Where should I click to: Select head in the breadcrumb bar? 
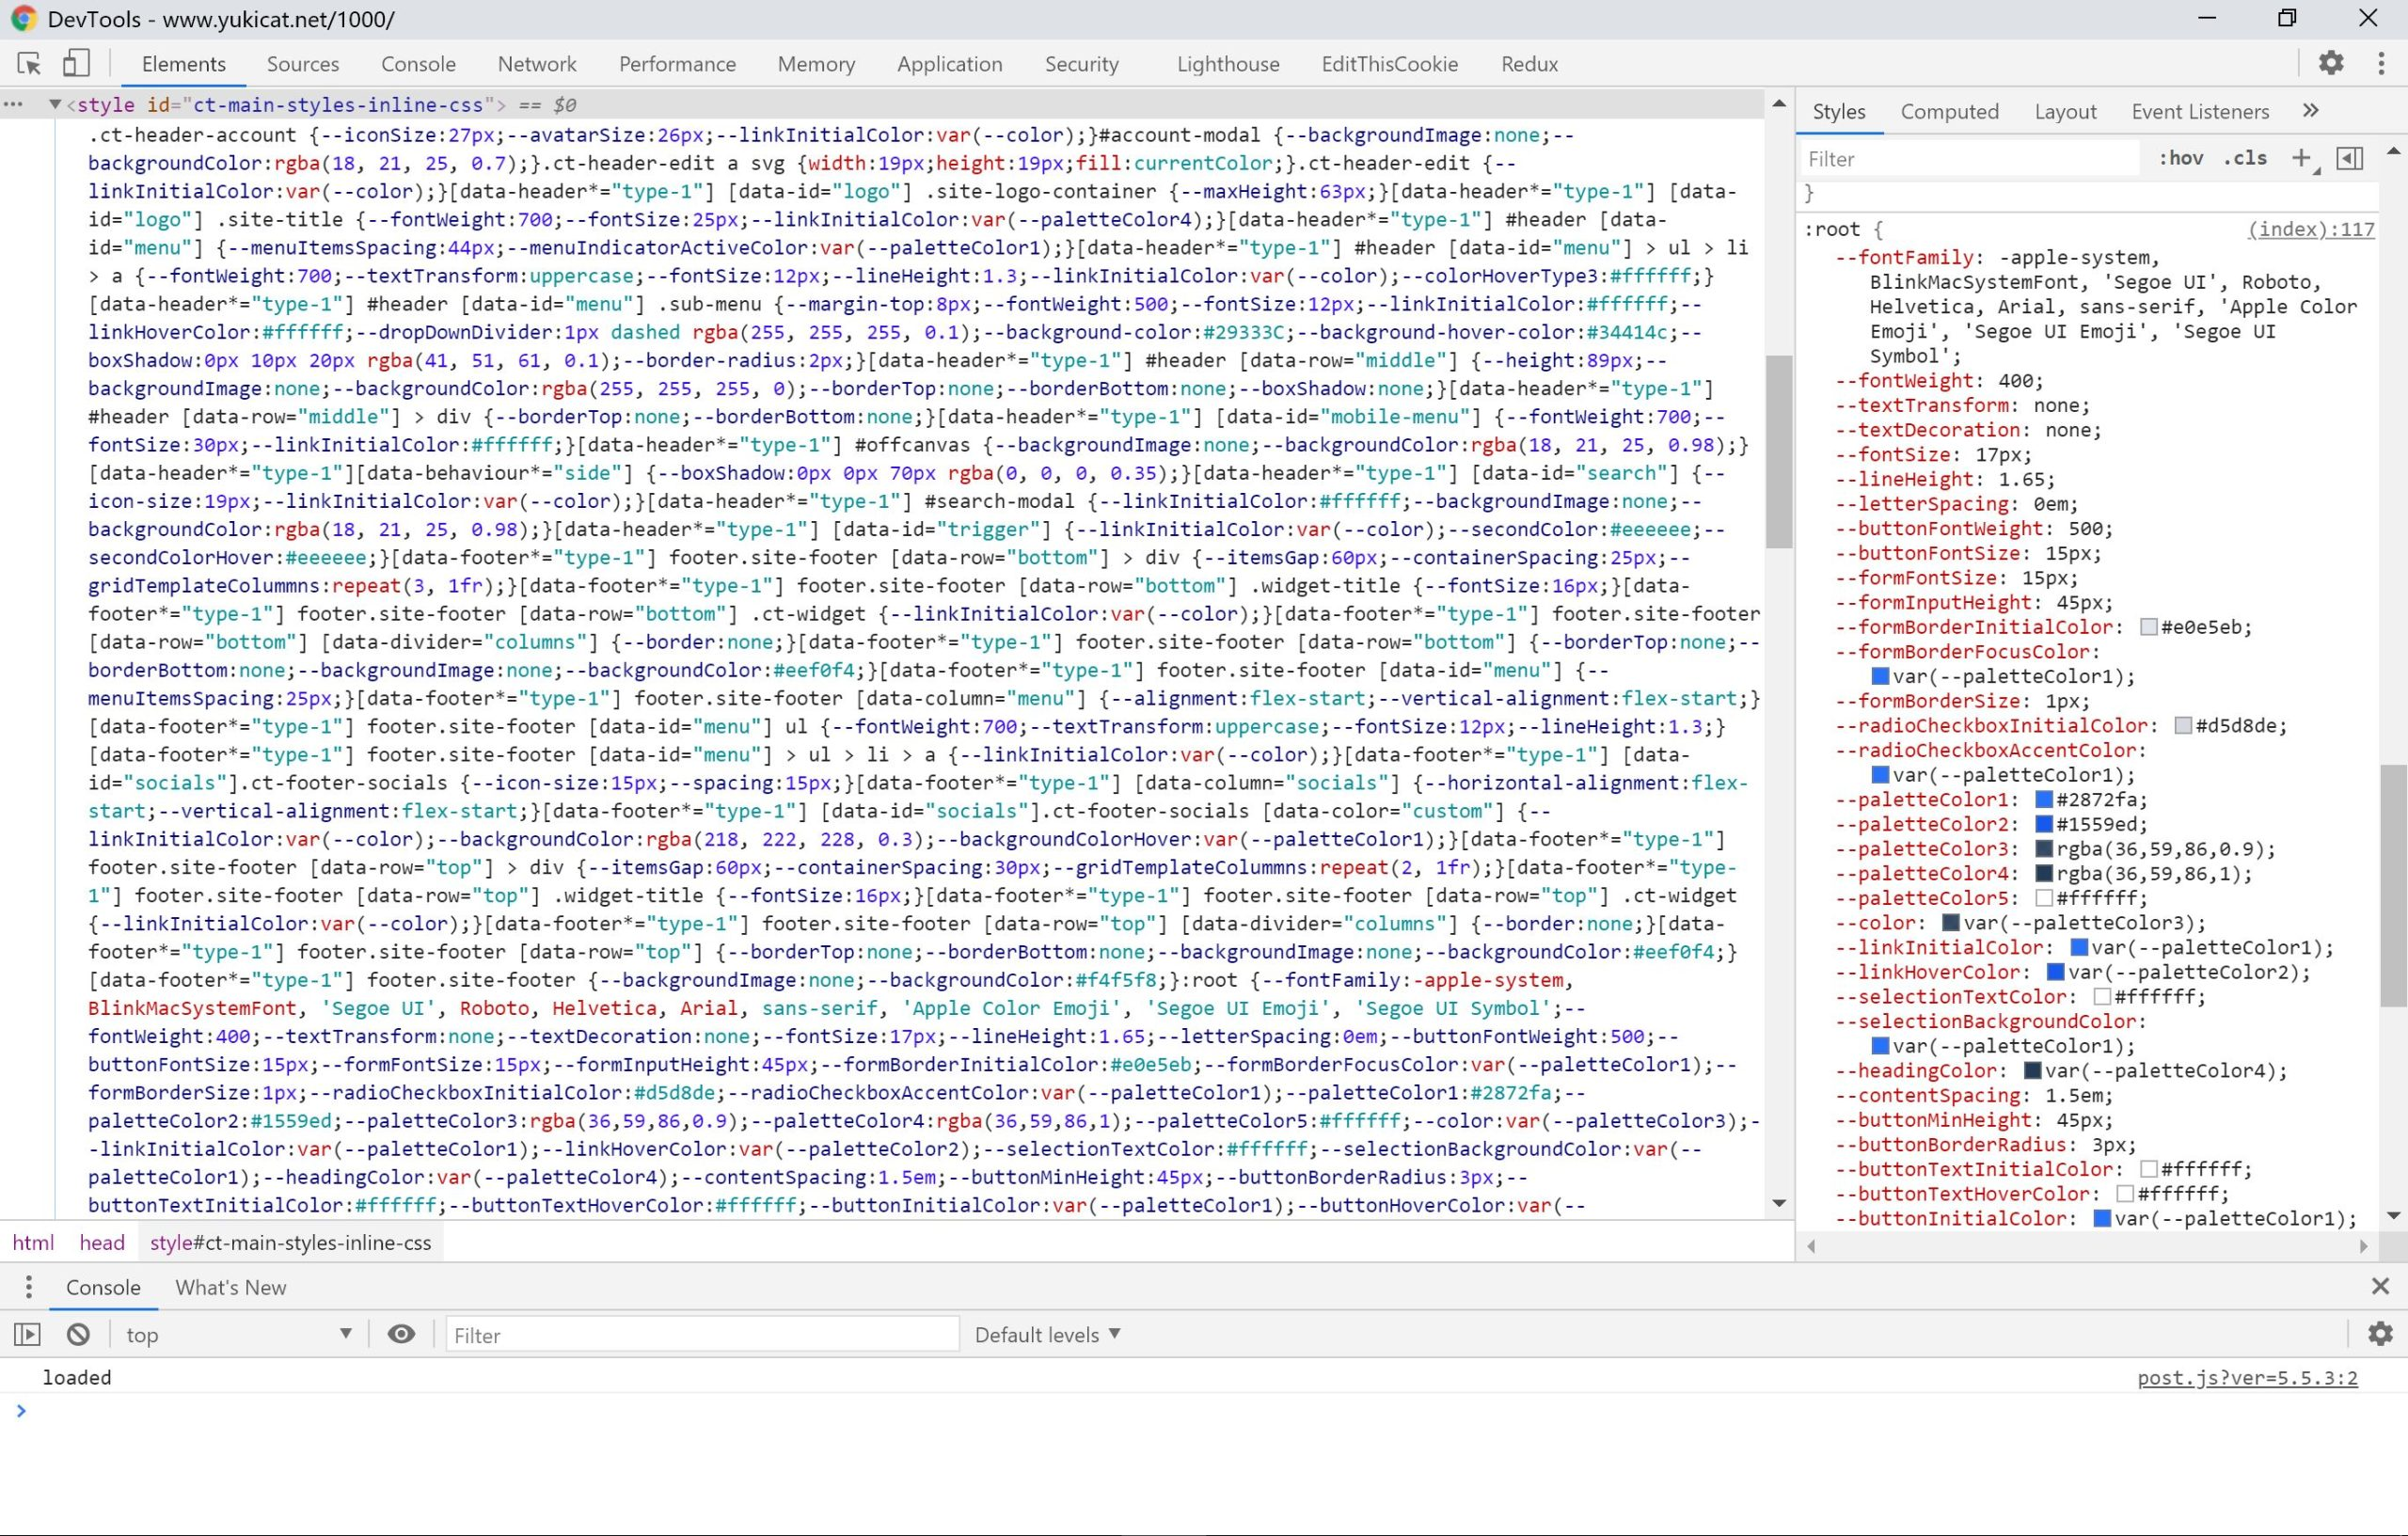(102, 1242)
